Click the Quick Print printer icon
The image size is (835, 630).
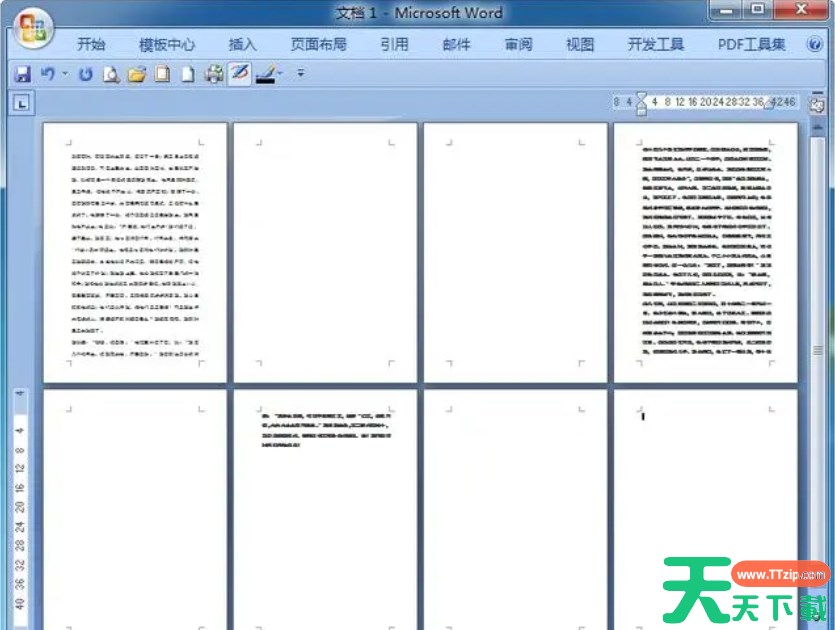[213, 74]
